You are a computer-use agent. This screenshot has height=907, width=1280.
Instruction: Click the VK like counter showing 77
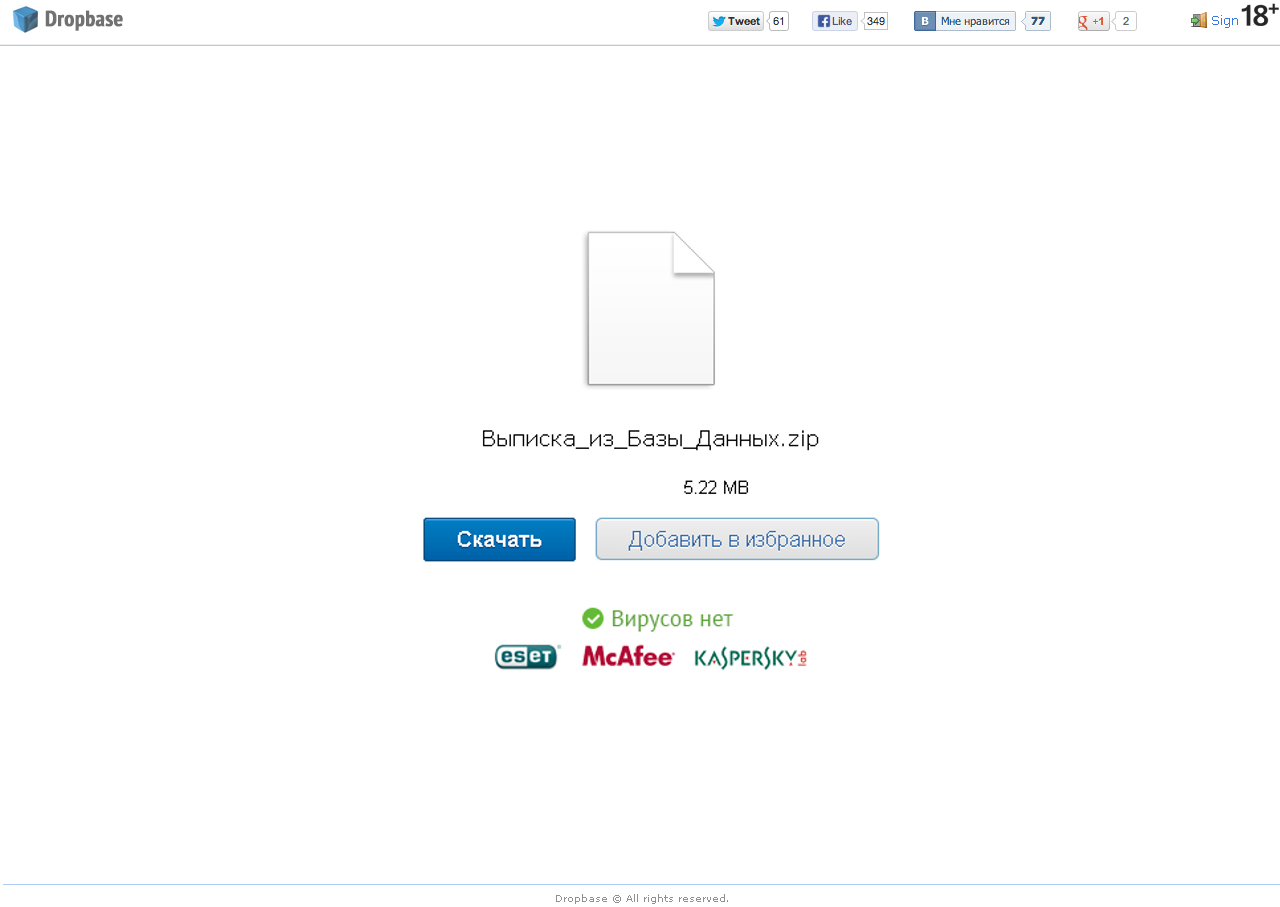click(1038, 21)
